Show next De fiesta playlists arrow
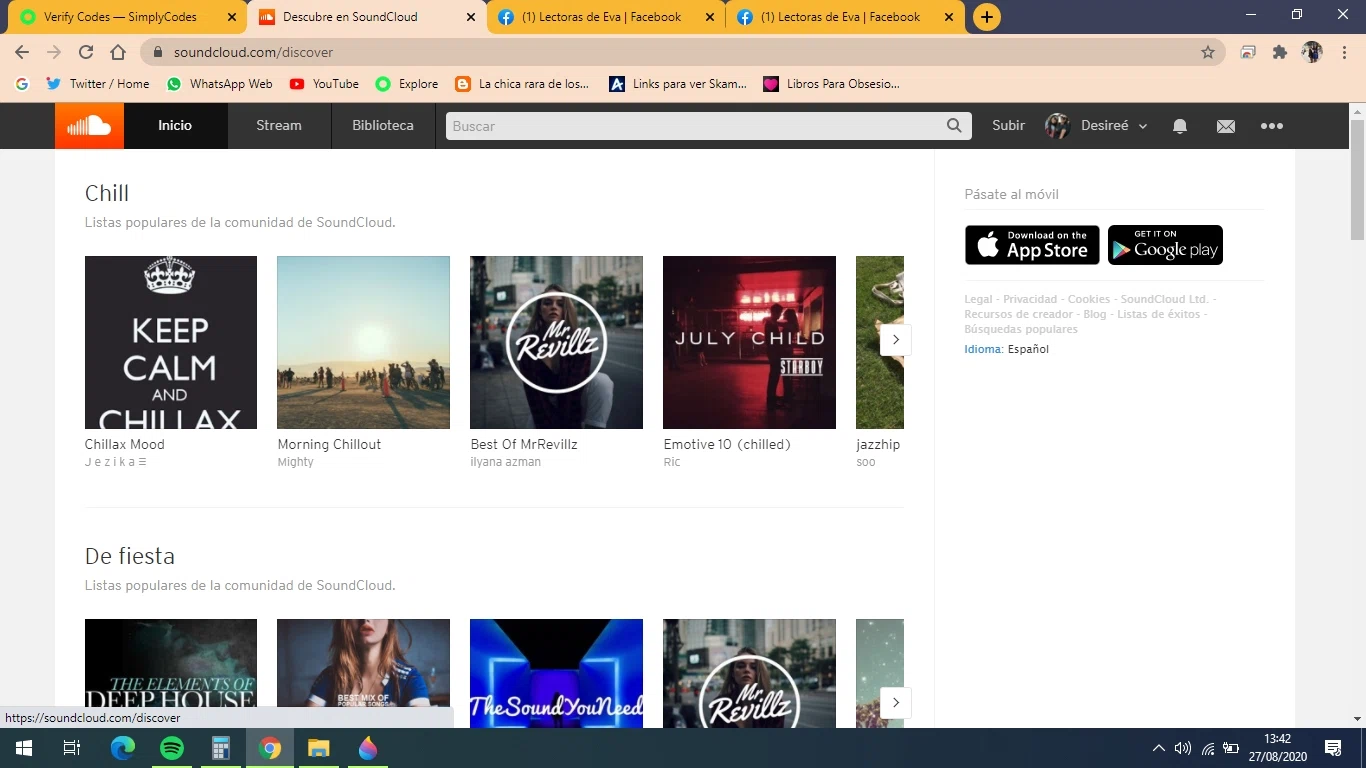This screenshot has height=768, width=1366. (895, 702)
